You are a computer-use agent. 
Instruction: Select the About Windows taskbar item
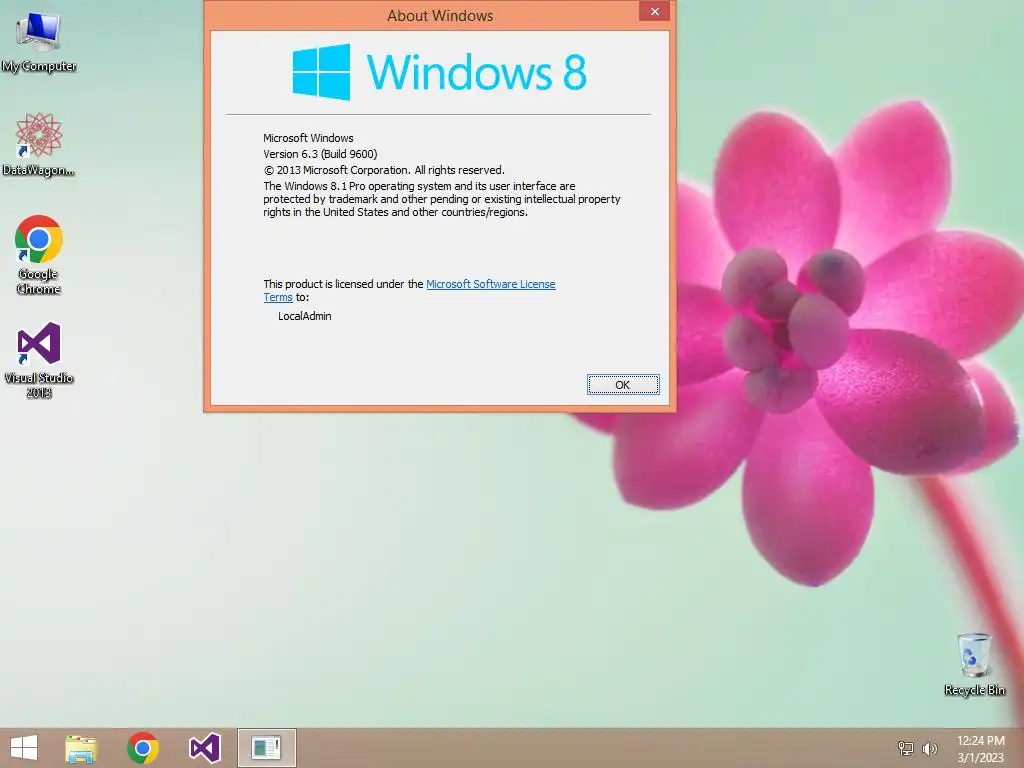coord(266,748)
